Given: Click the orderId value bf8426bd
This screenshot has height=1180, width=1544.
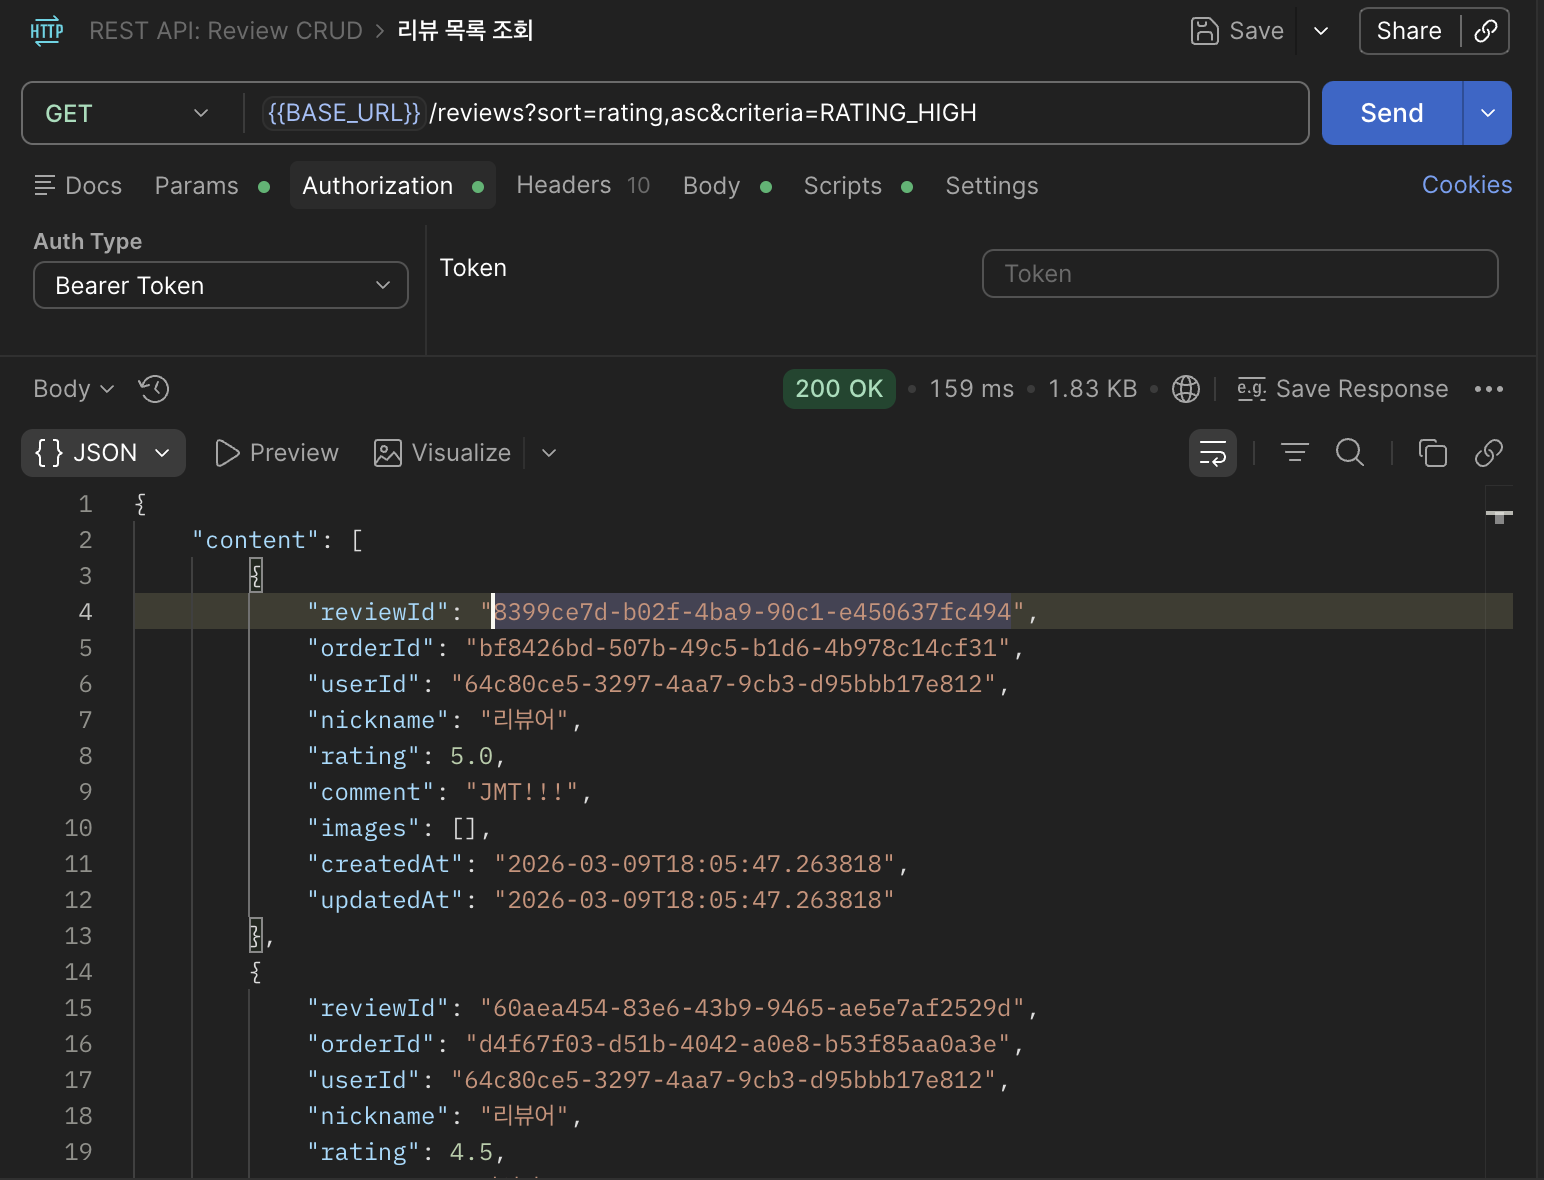Looking at the screenshot, I should coord(738,648).
